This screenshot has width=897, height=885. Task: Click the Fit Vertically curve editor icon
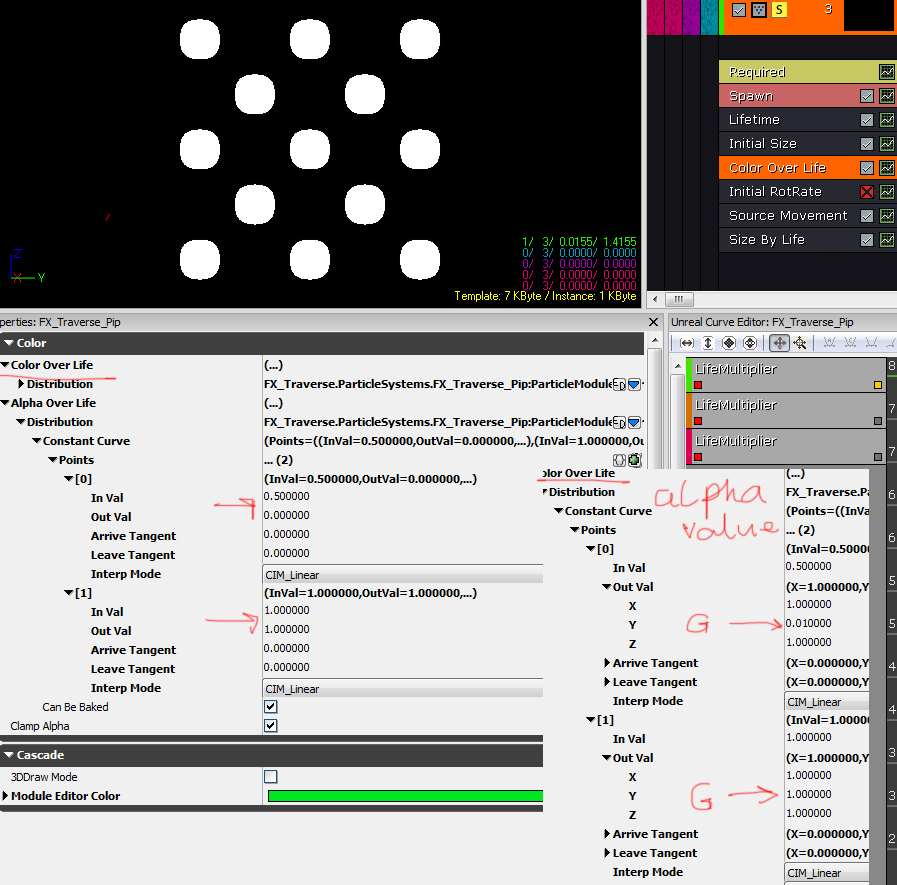pos(708,343)
